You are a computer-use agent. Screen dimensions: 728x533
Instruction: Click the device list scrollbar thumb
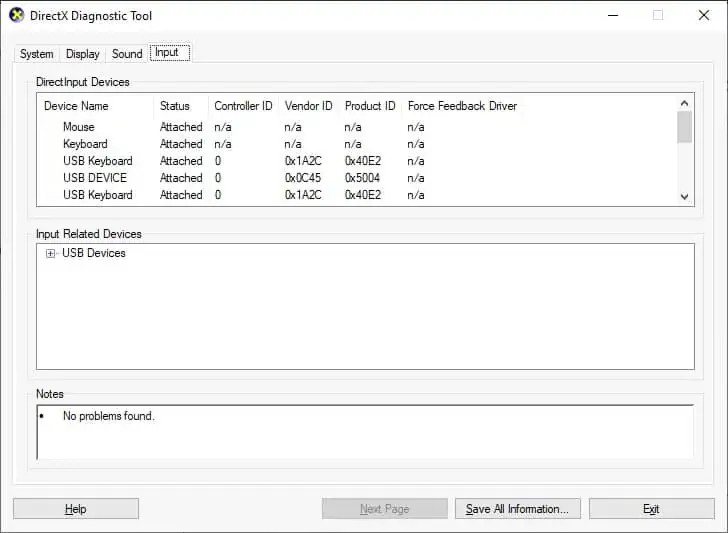[684, 127]
